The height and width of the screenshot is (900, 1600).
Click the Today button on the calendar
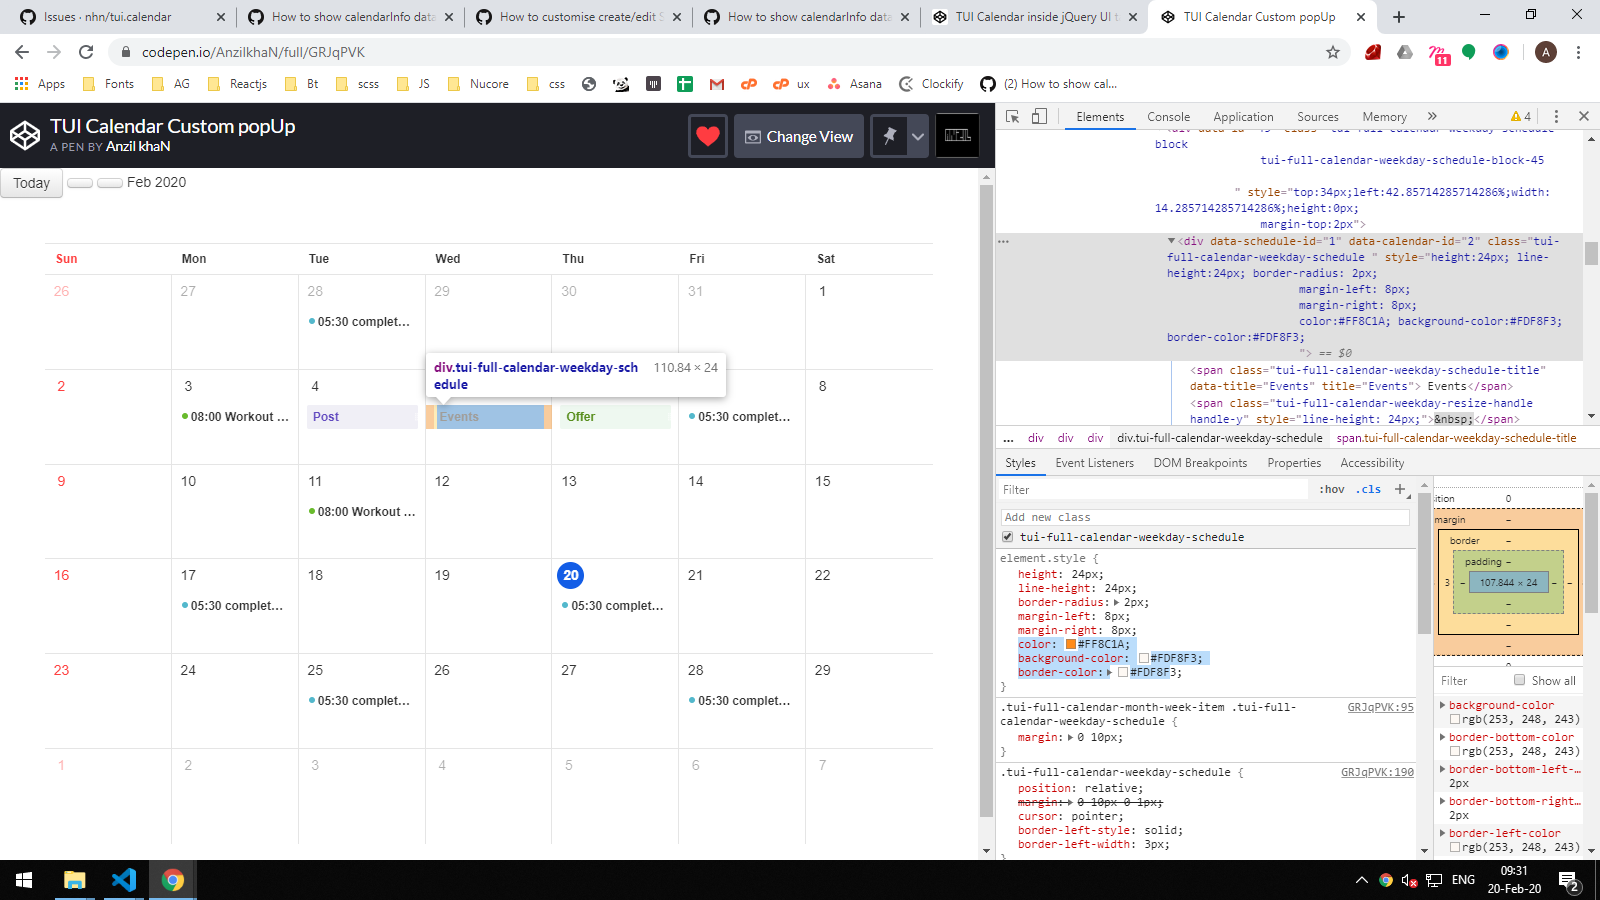tap(31, 183)
